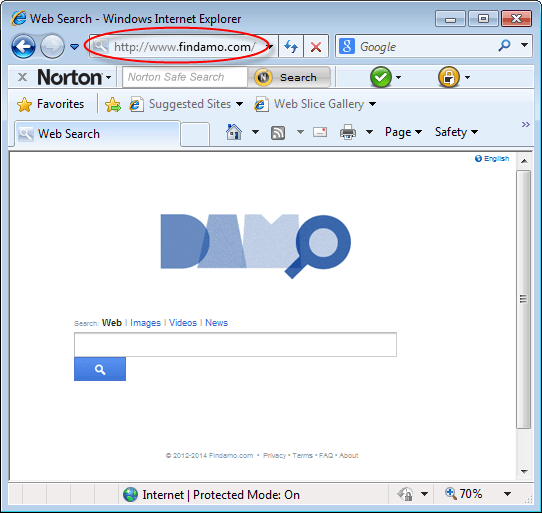
Task: Add page to Favorites bar icon
Action: 113,104
